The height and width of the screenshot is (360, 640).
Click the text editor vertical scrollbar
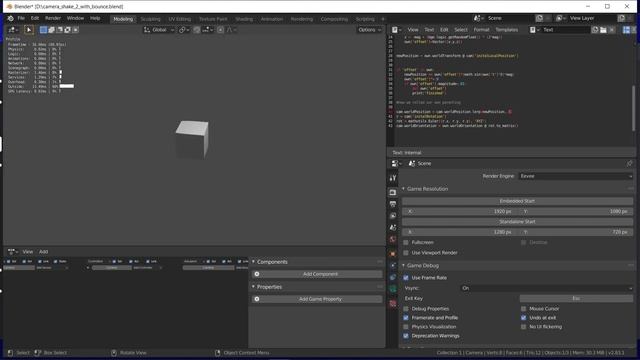(634, 108)
